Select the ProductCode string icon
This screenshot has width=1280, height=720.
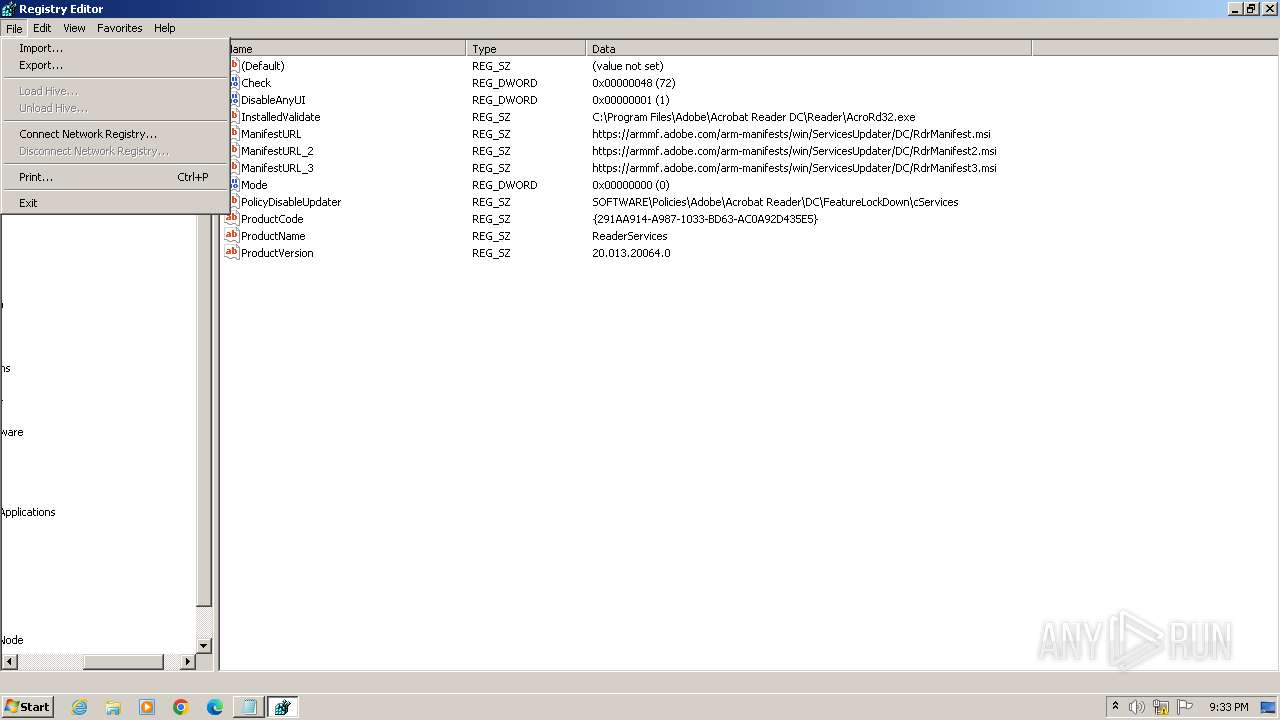point(231,219)
